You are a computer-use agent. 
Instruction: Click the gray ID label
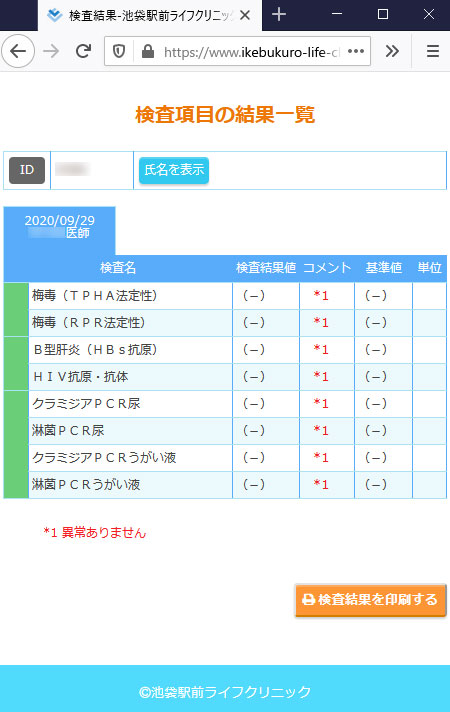pos(27,170)
